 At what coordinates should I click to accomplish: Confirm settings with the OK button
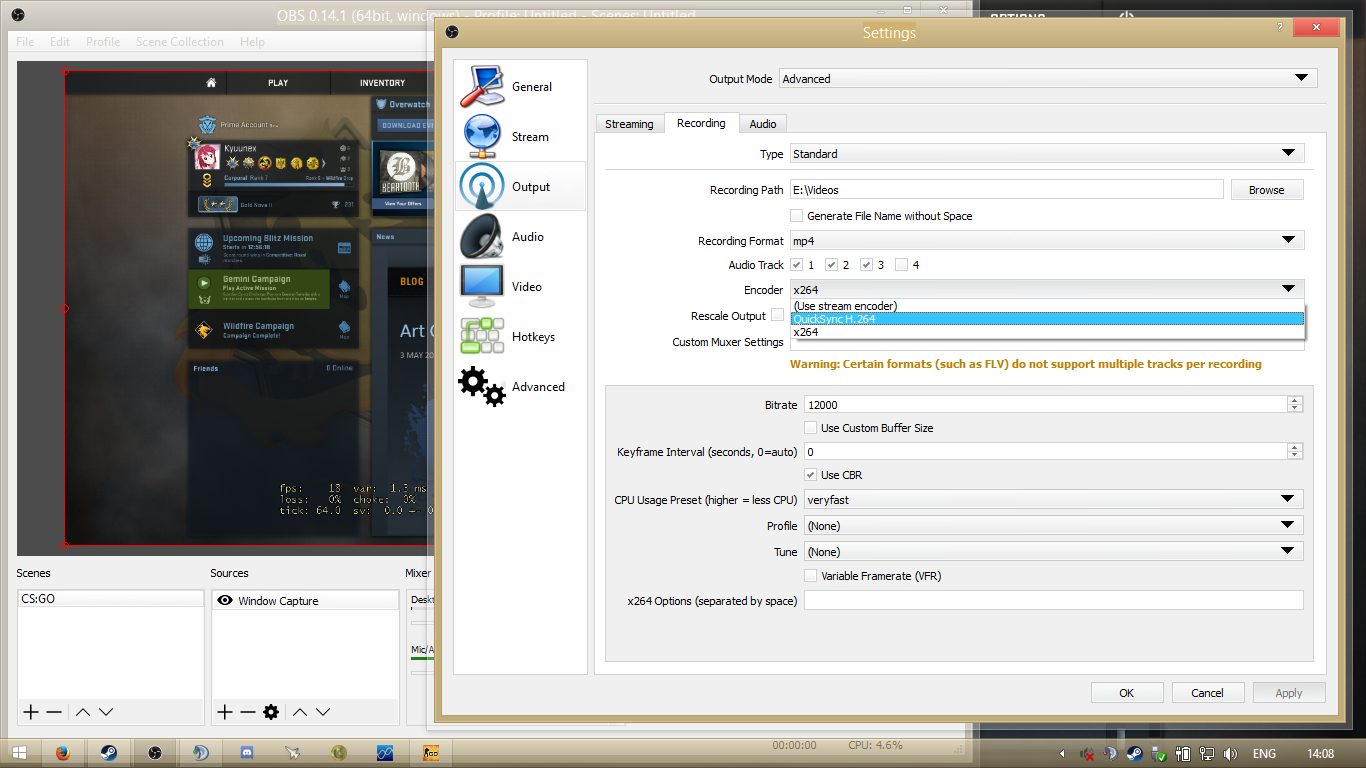(1127, 693)
